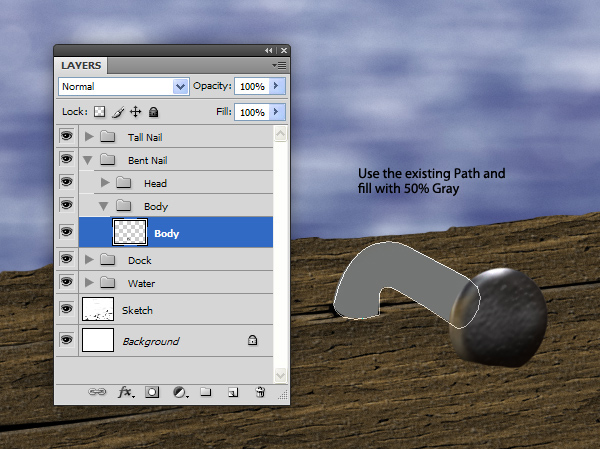Hide the selected Body layer
The image size is (600, 449).
click(x=67, y=232)
